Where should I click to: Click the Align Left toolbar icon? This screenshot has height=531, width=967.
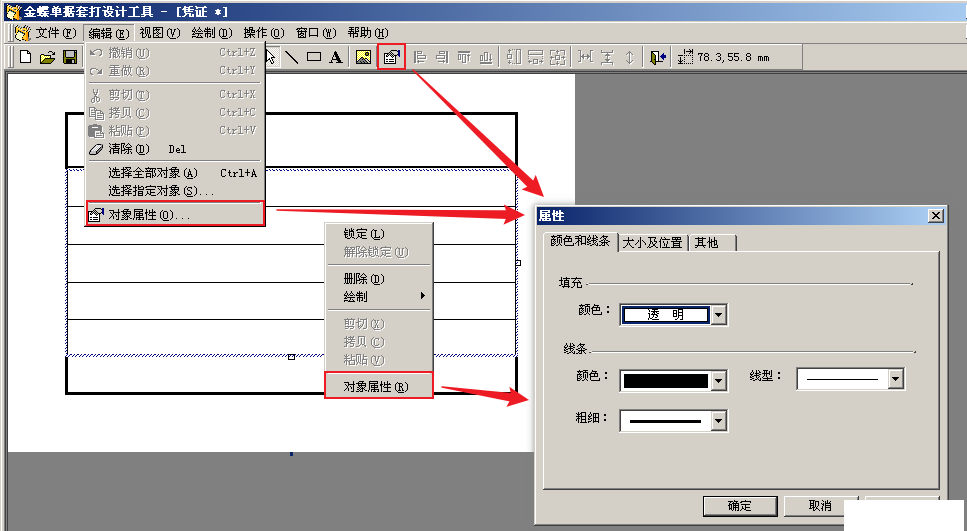(420, 57)
